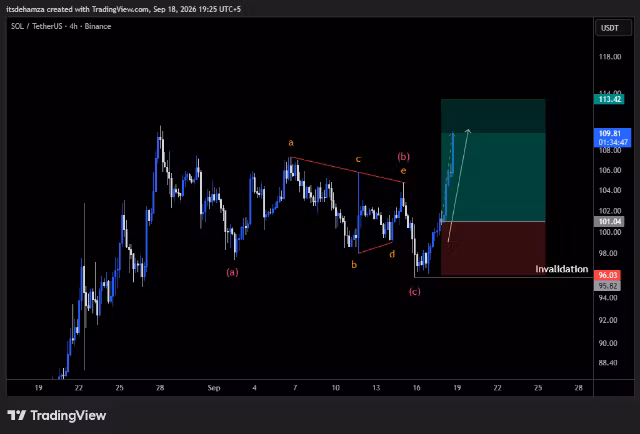640x434 pixels.
Task: Open the USDT currency selector
Action: pos(613,28)
